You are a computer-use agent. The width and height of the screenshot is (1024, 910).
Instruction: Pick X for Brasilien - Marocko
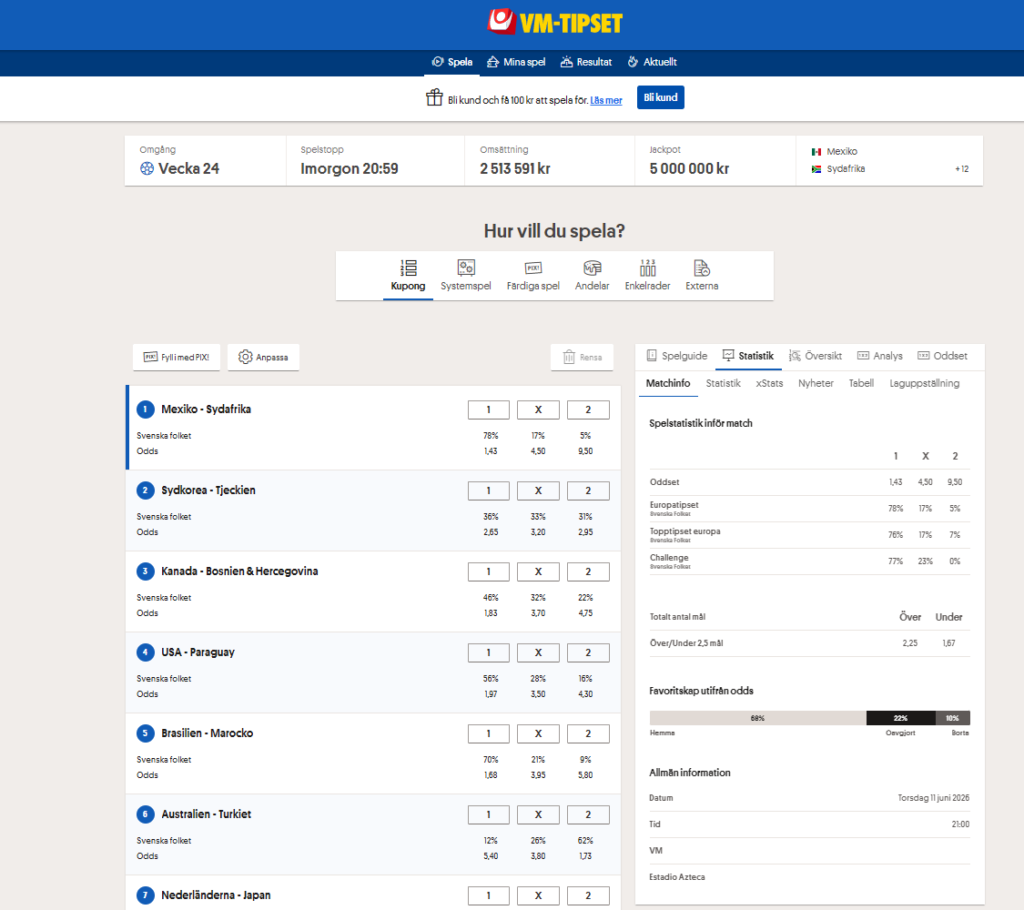click(x=538, y=734)
